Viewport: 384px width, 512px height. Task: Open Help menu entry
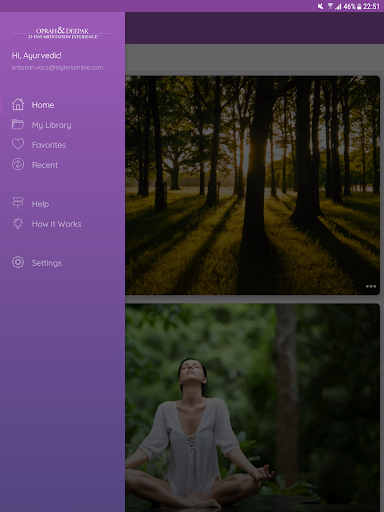[x=40, y=204]
